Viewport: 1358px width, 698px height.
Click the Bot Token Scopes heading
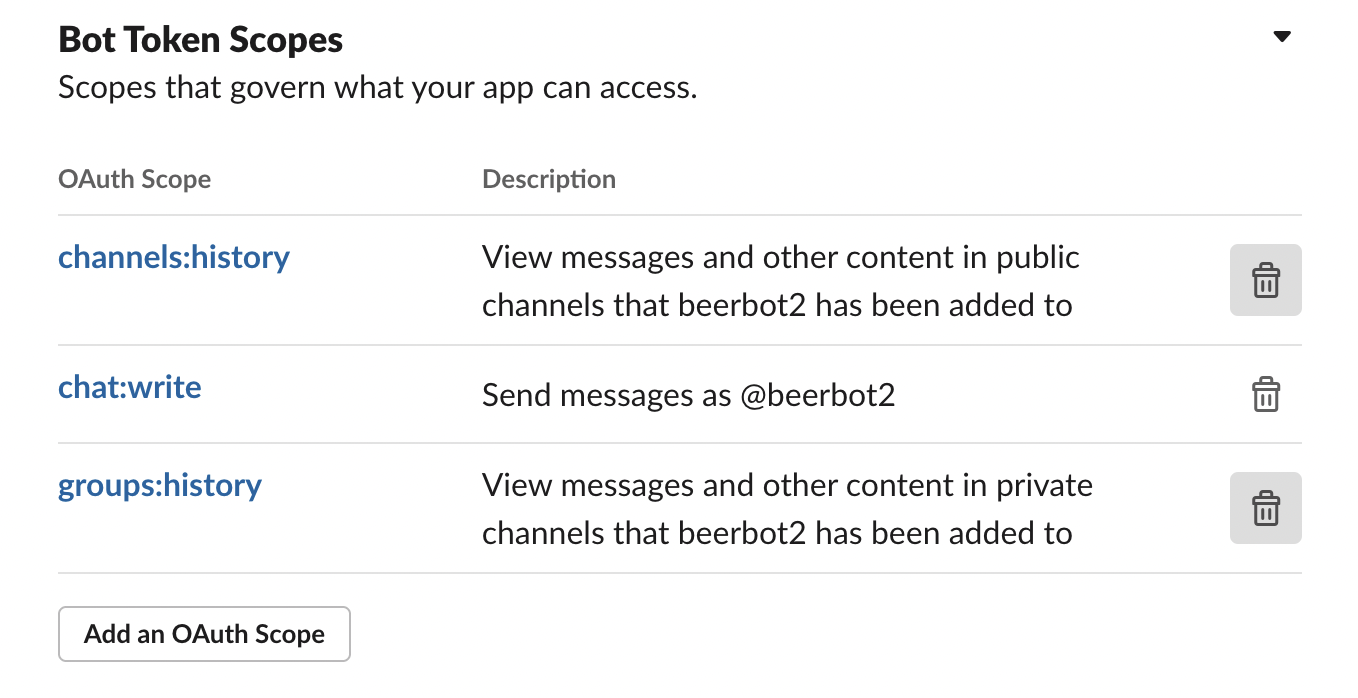[x=201, y=40]
